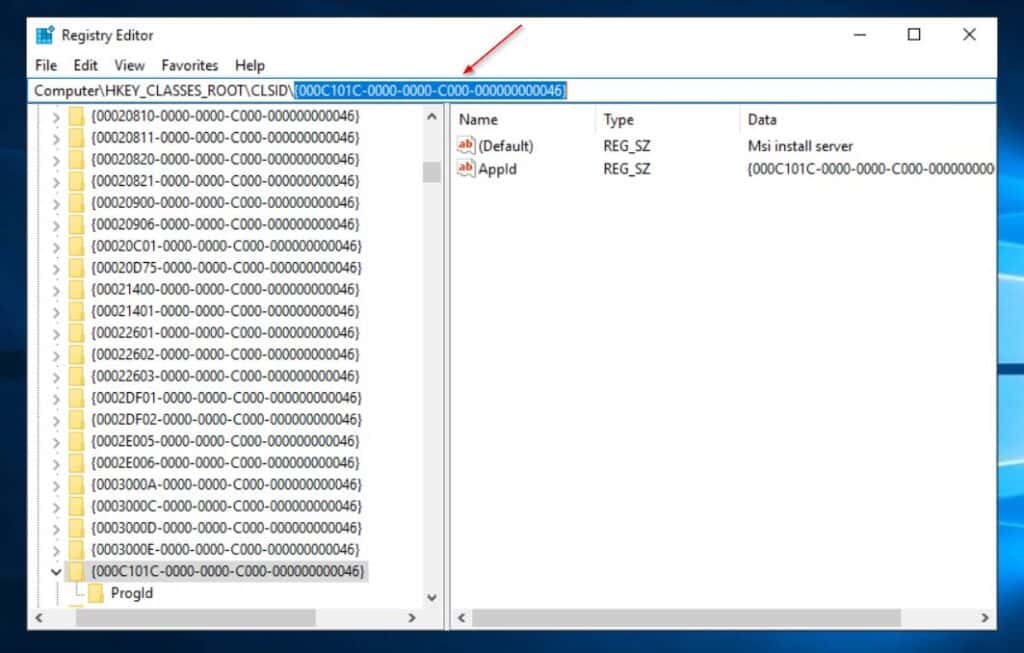Click values pane horizontal scroll right arrow
This screenshot has width=1024, height=653.
pyautogui.click(x=985, y=618)
